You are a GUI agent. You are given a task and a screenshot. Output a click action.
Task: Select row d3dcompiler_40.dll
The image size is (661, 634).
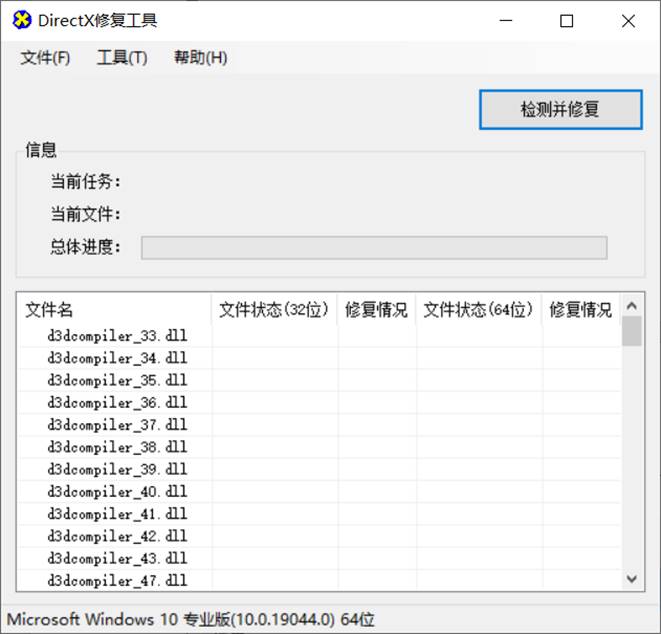(x=319, y=492)
